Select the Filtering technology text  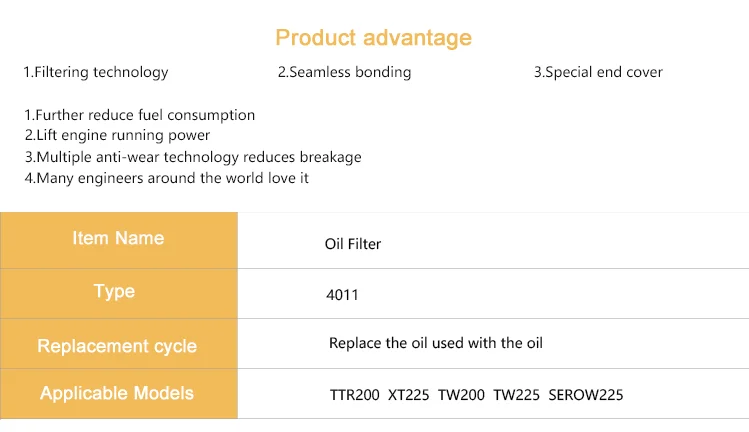pyautogui.click(x=96, y=72)
